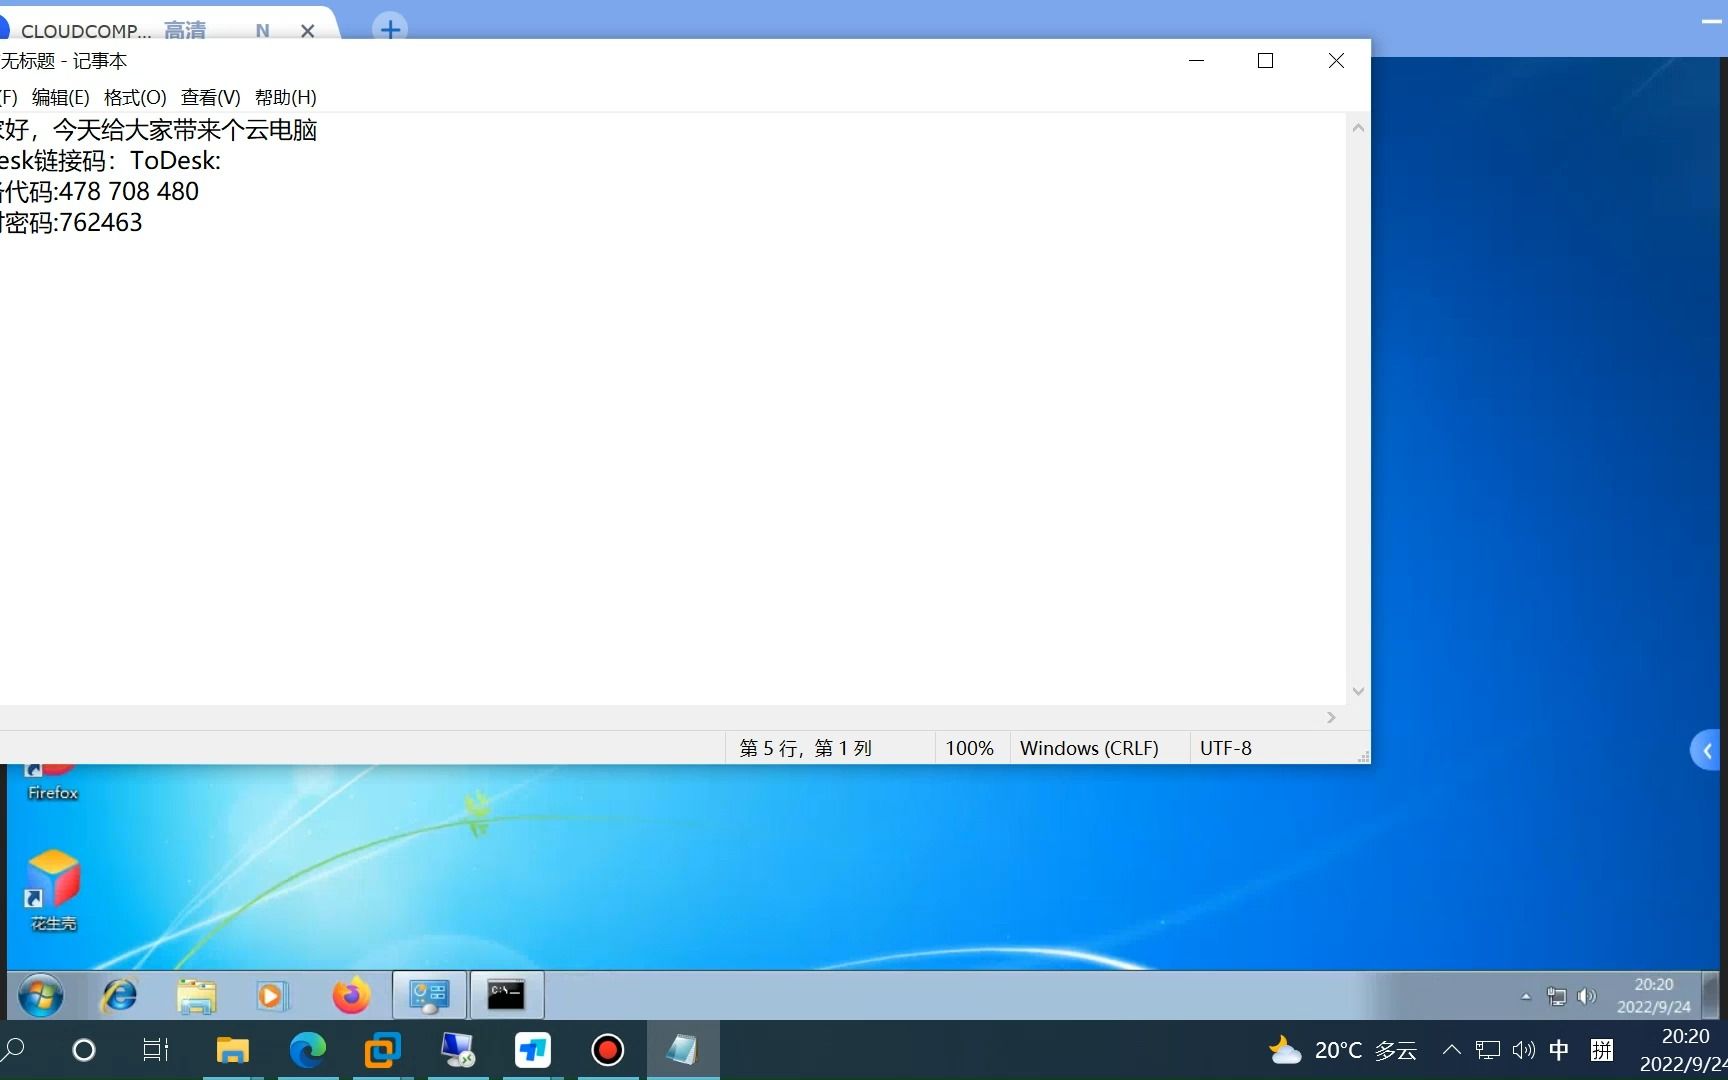This screenshot has height=1080, width=1728.
Task: Open Windows Media Player in remote taskbar
Action: click(271, 996)
